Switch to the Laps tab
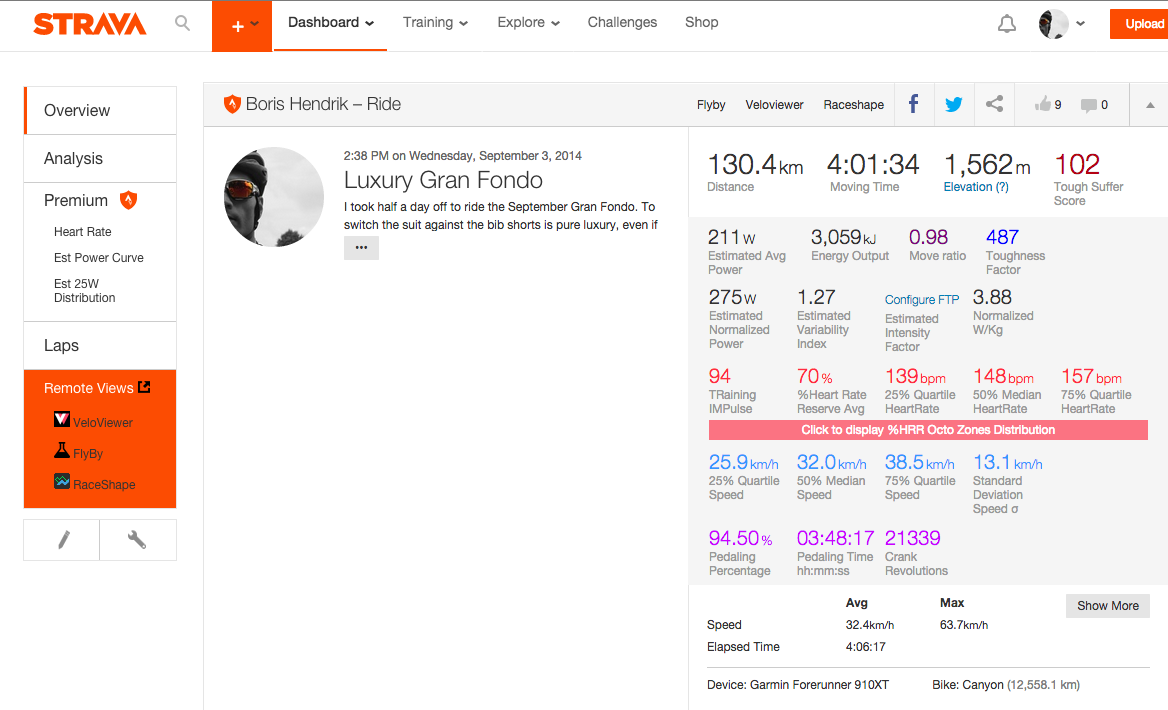 62,345
